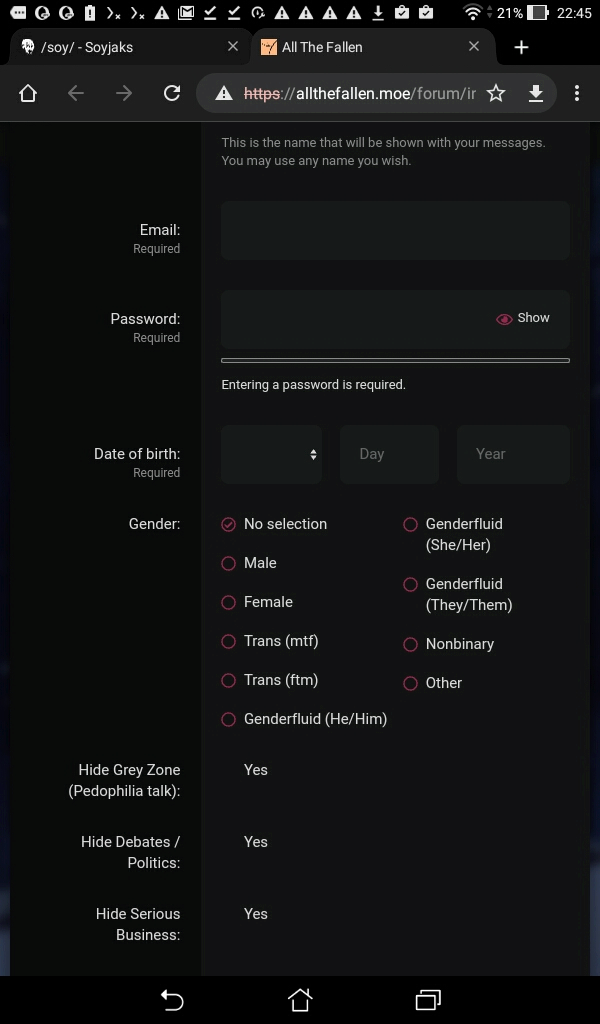Tap the download icon in the address bar

coord(536,93)
